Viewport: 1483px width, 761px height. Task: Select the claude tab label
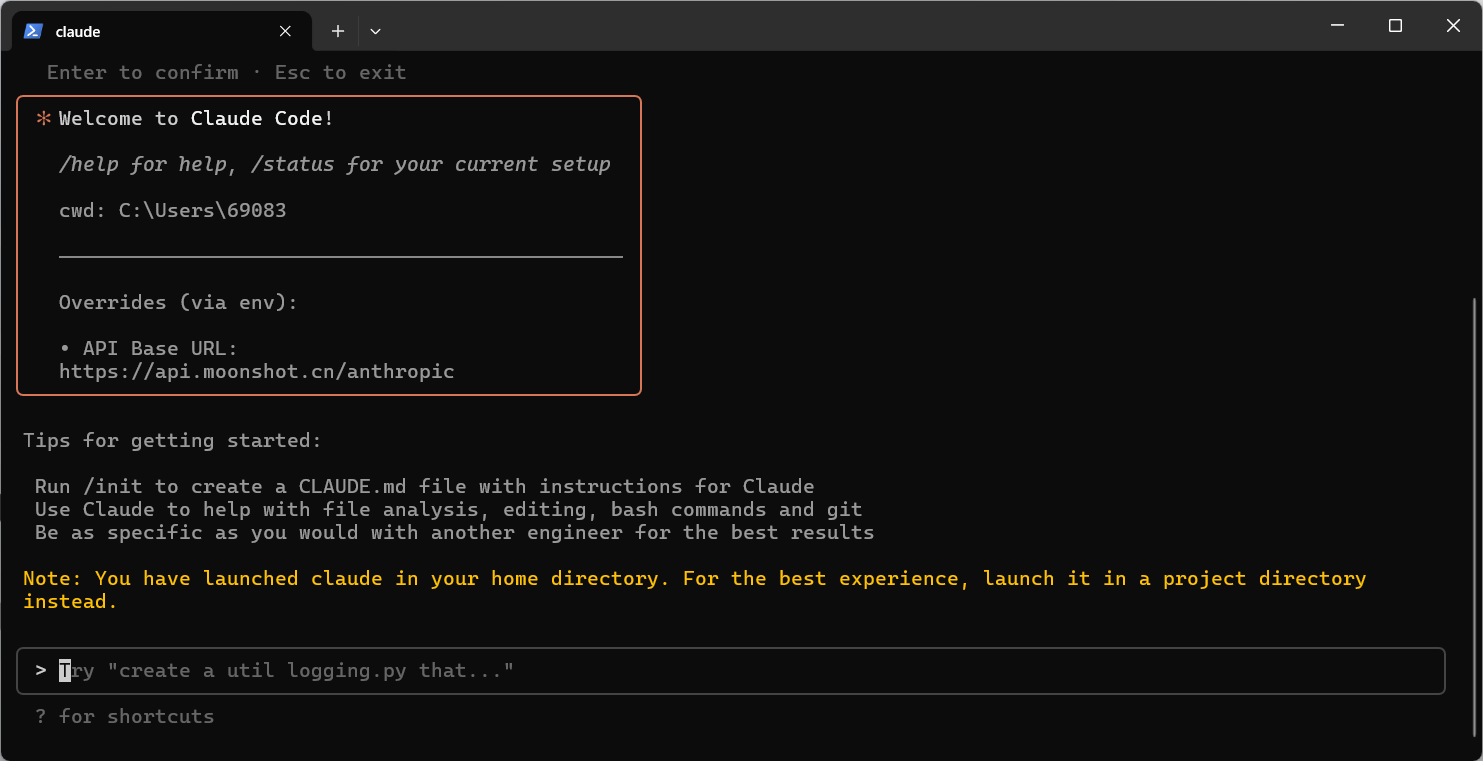click(78, 31)
